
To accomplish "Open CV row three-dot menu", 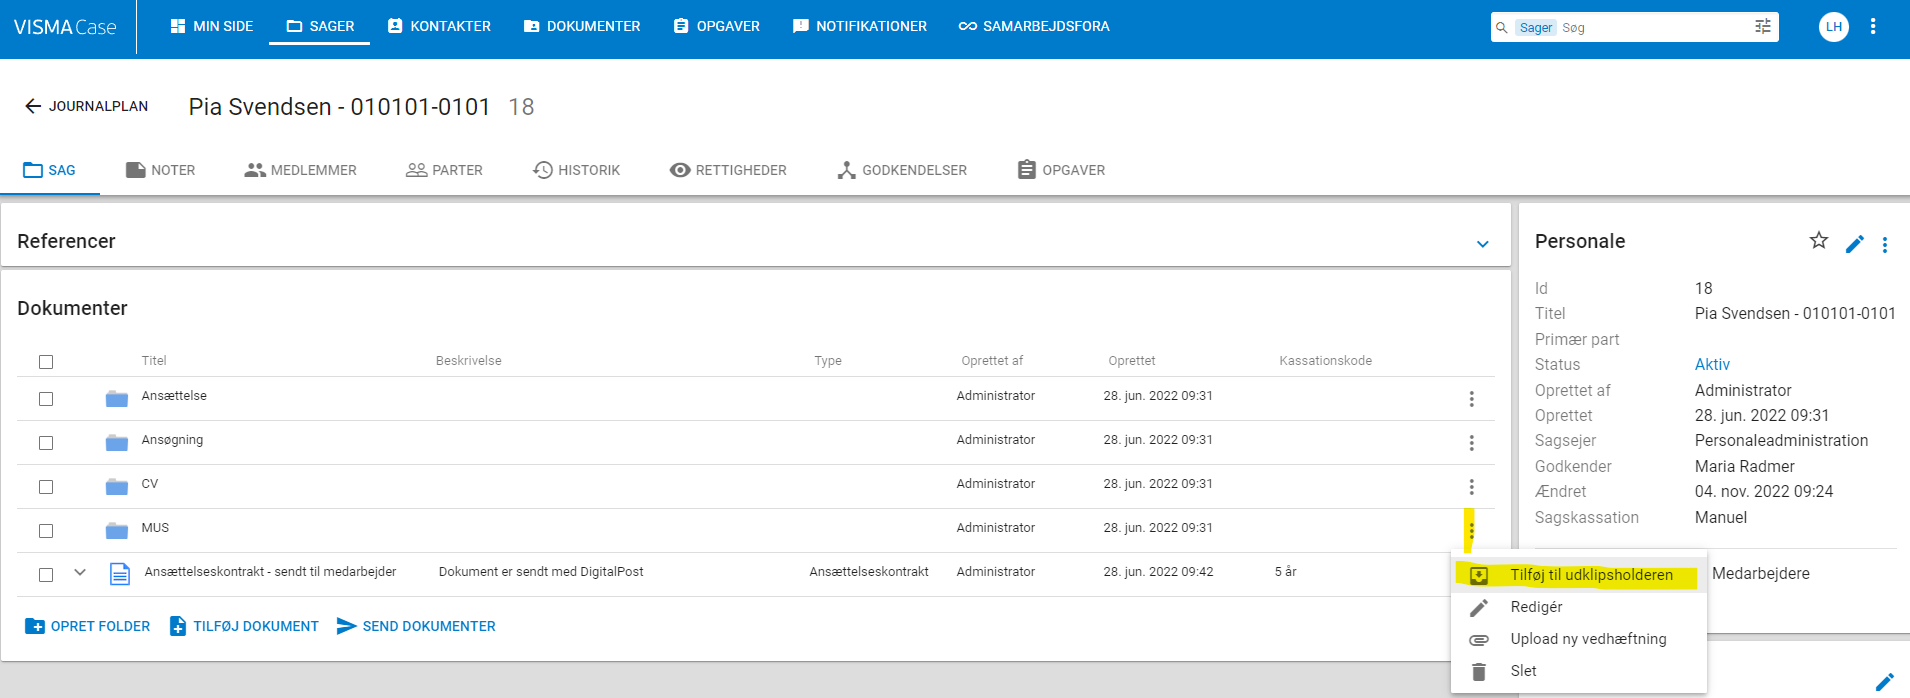I will click(1471, 487).
